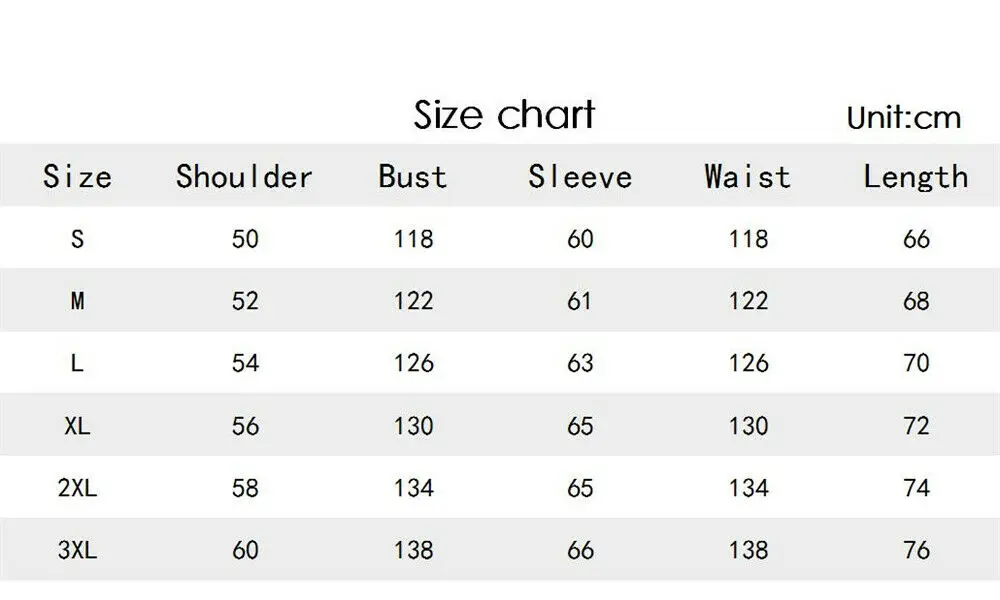Select the XL size row label
The image size is (1000, 600).
click(77, 426)
